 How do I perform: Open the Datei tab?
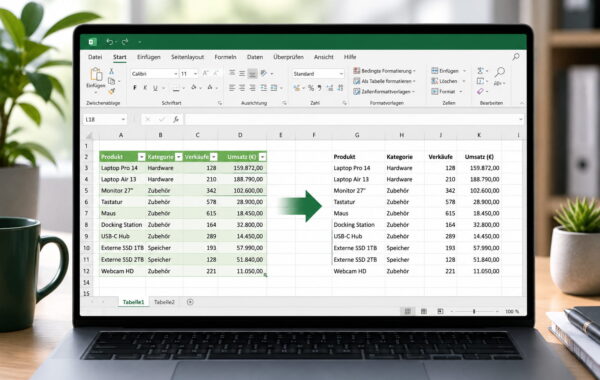pyautogui.click(x=95, y=57)
